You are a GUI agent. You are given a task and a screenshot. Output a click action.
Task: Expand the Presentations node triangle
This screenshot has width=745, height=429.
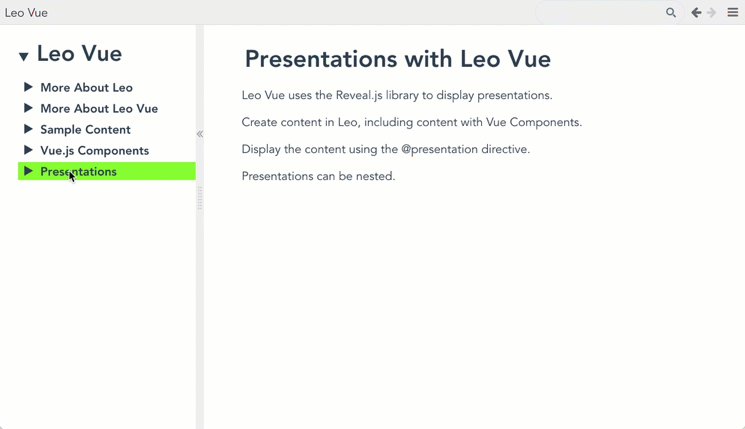[x=29, y=171]
